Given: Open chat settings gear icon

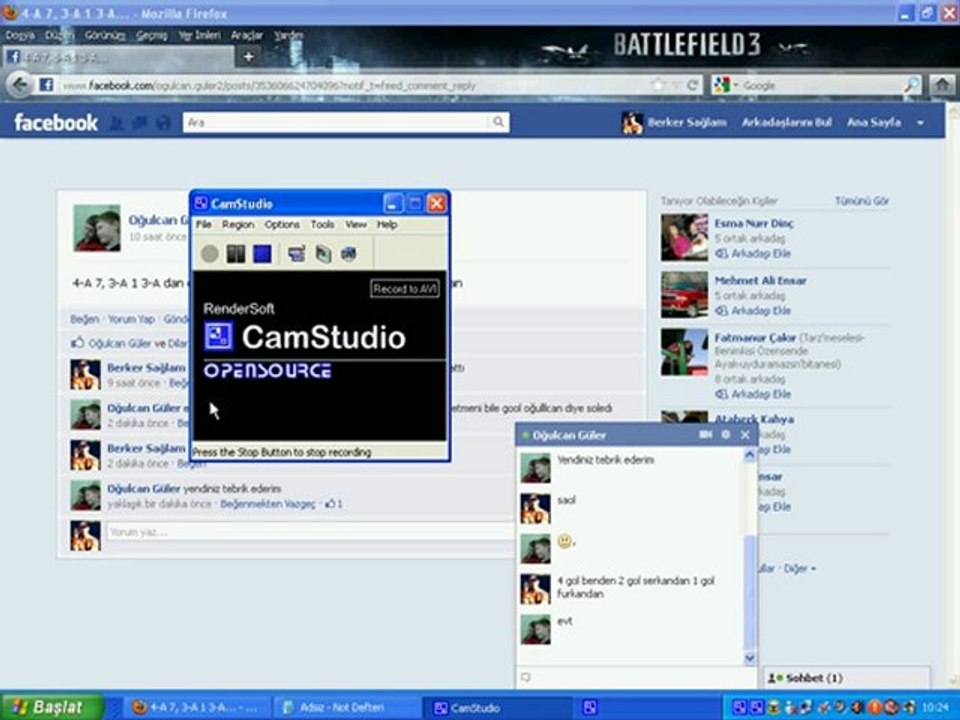Looking at the screenshot, I should click(726, 435).
